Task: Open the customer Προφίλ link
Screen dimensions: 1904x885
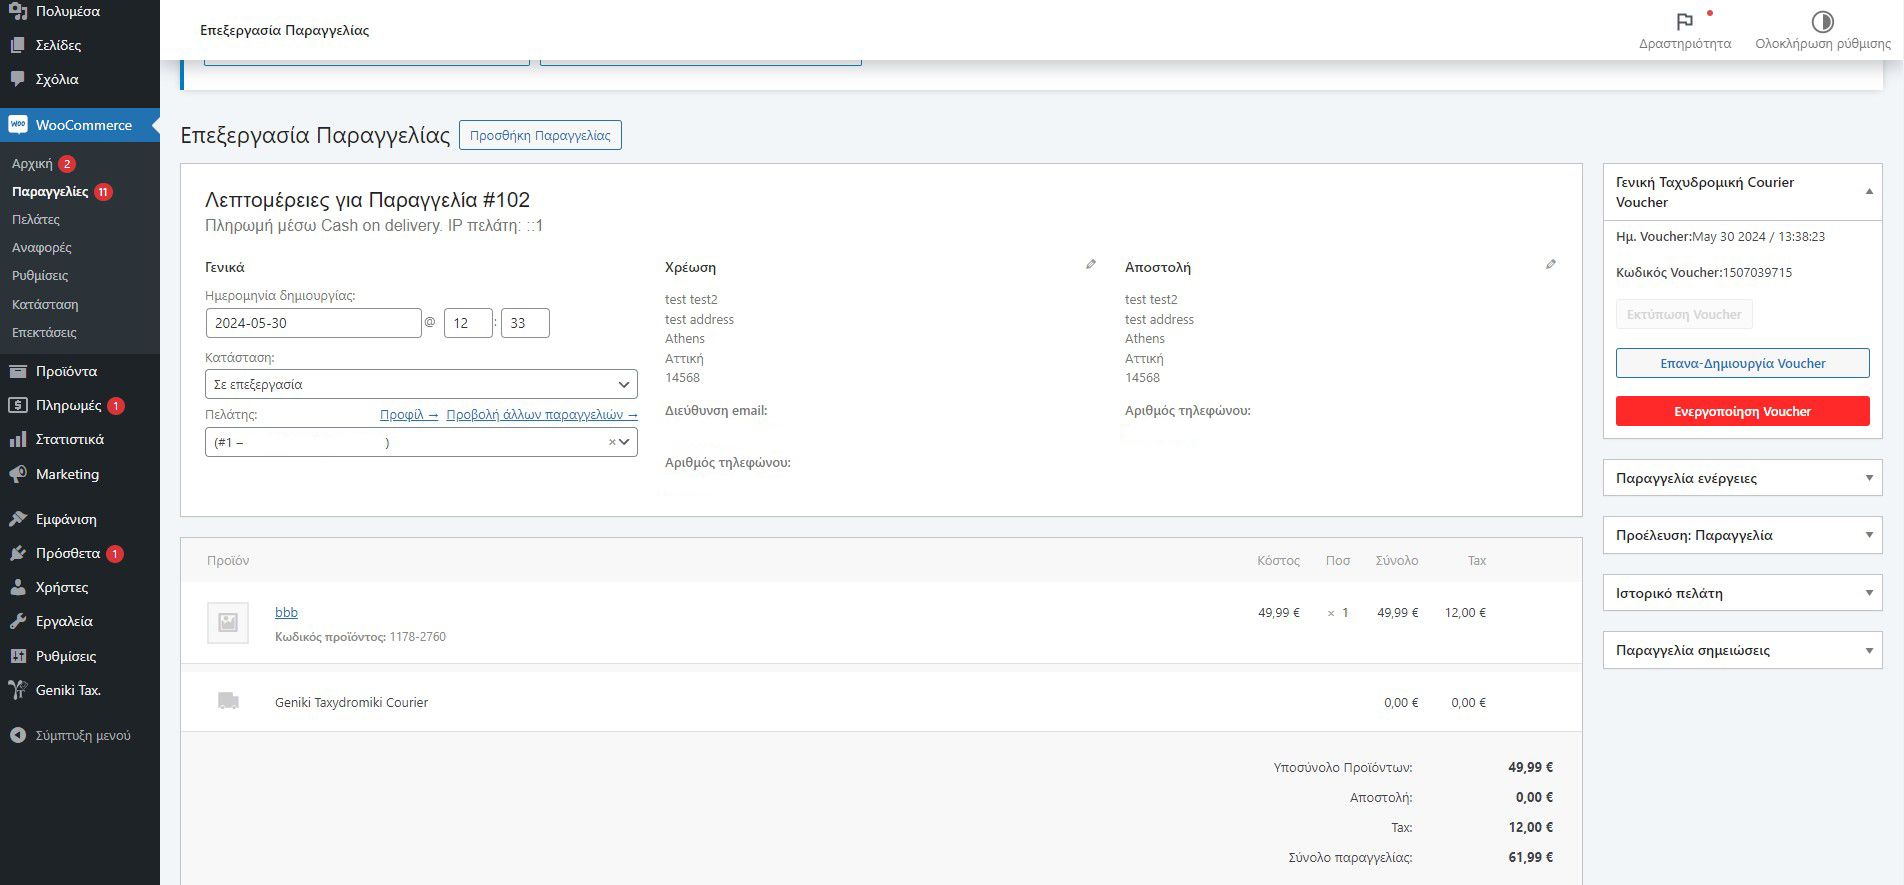Action: tap(408, 414)
